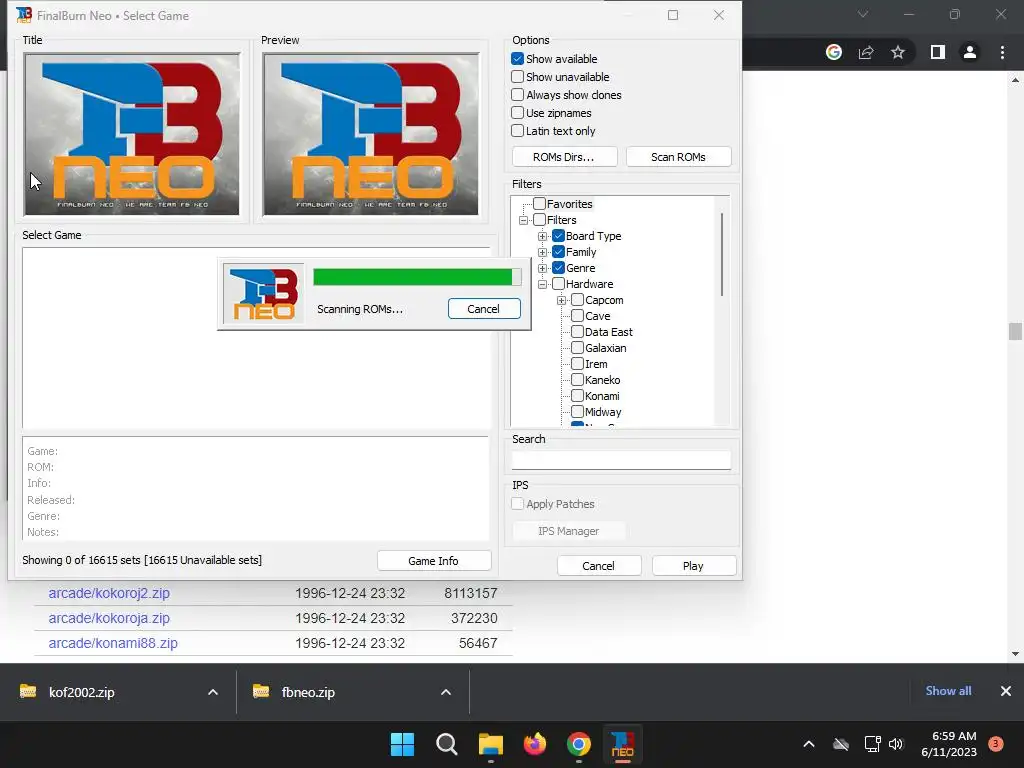This screenshot has width=1024, height=768.
Task: Click the Select Game list area
Action: [x=256, y=338]
